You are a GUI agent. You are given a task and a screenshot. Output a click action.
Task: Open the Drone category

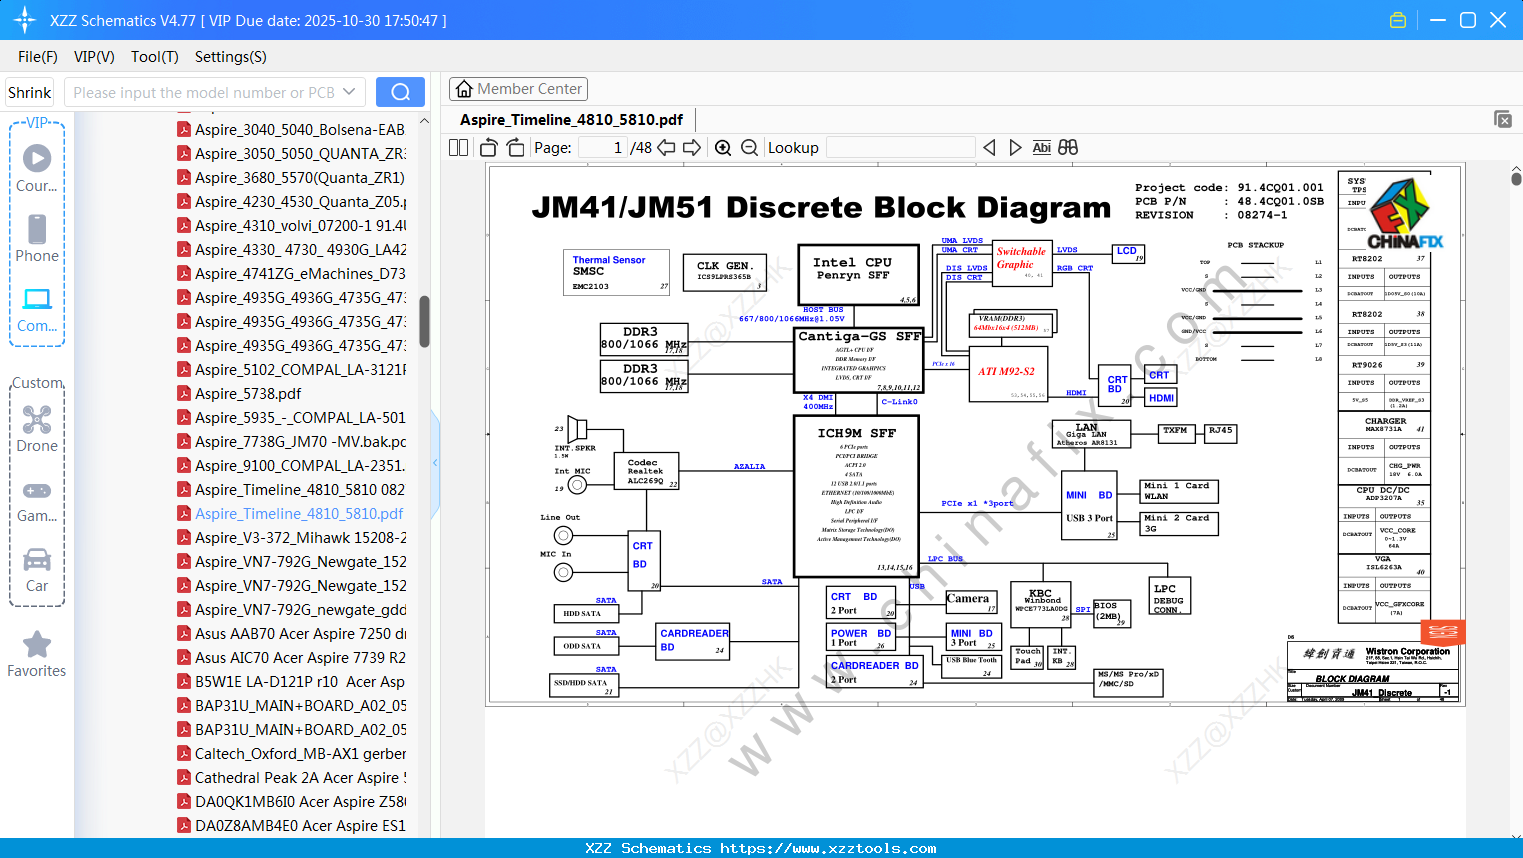[x=37, y=428]
